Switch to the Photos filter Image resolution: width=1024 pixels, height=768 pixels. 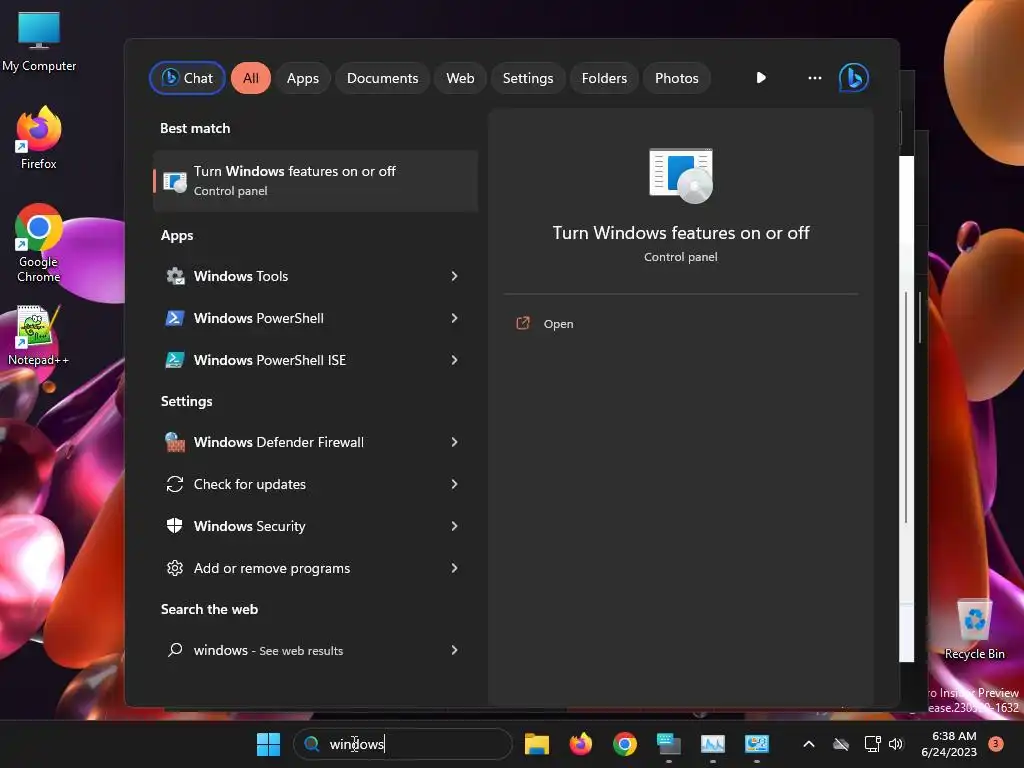(677, 78)
